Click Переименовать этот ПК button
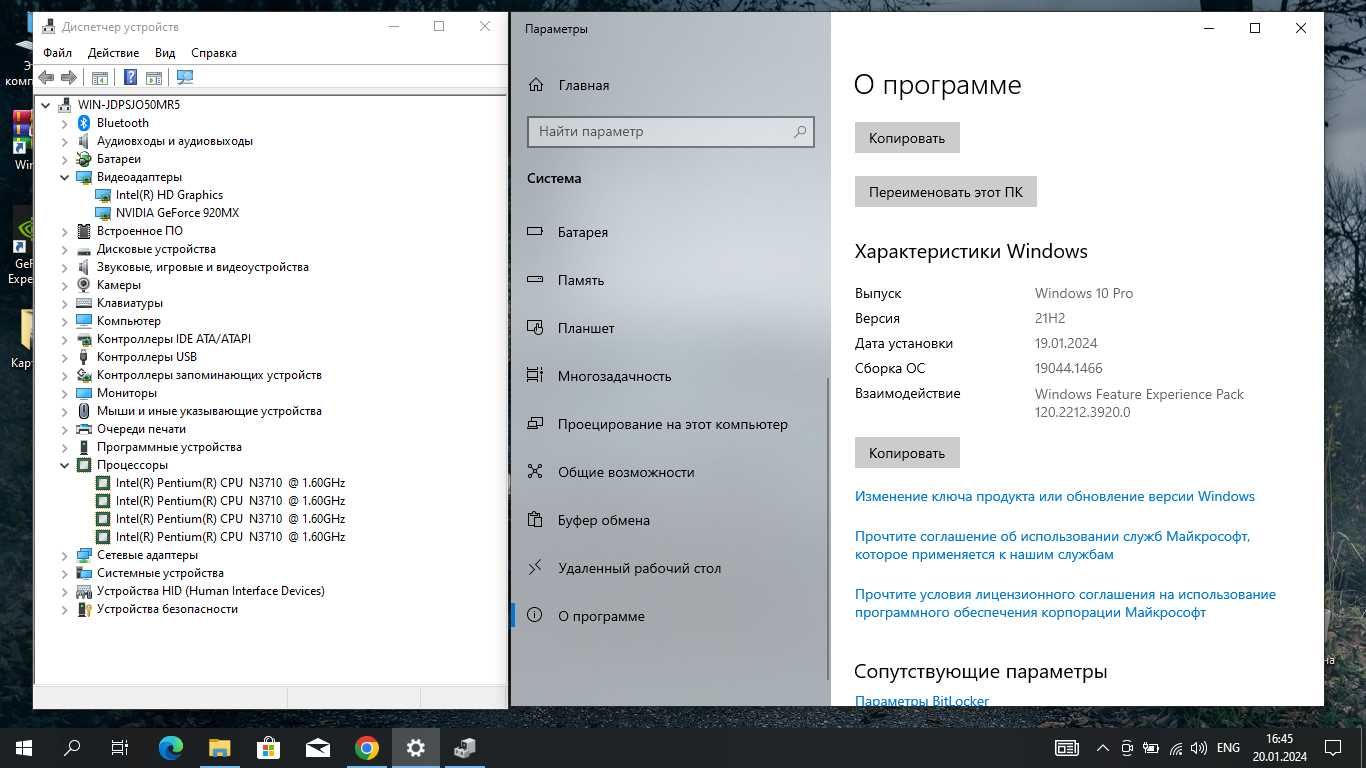 (x=946, y=192)
